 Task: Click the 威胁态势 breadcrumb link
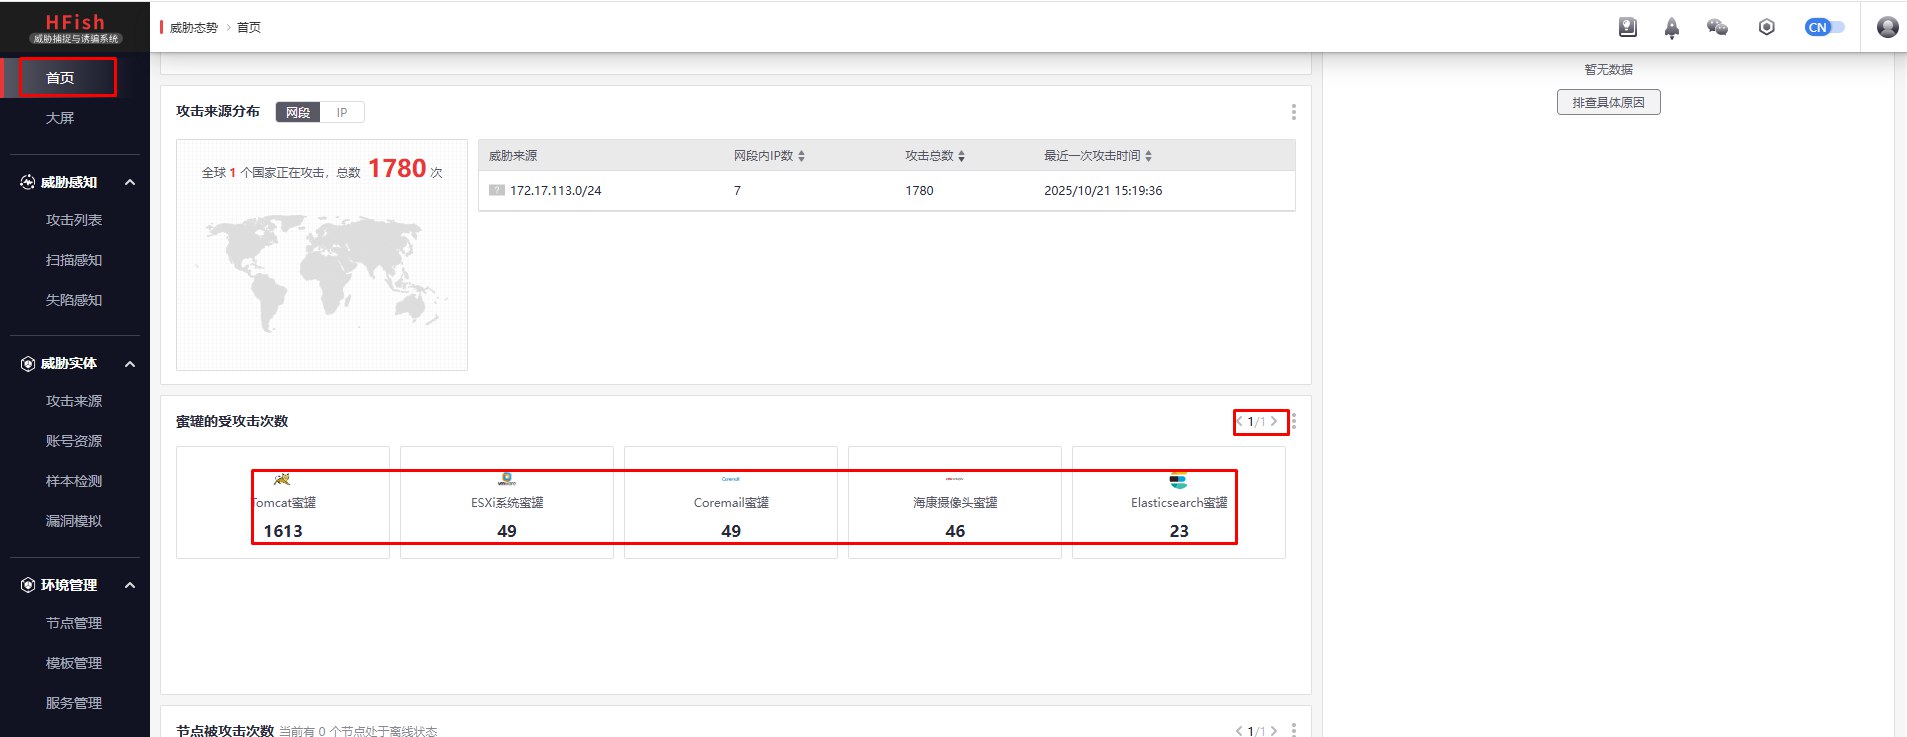[193, 28]
